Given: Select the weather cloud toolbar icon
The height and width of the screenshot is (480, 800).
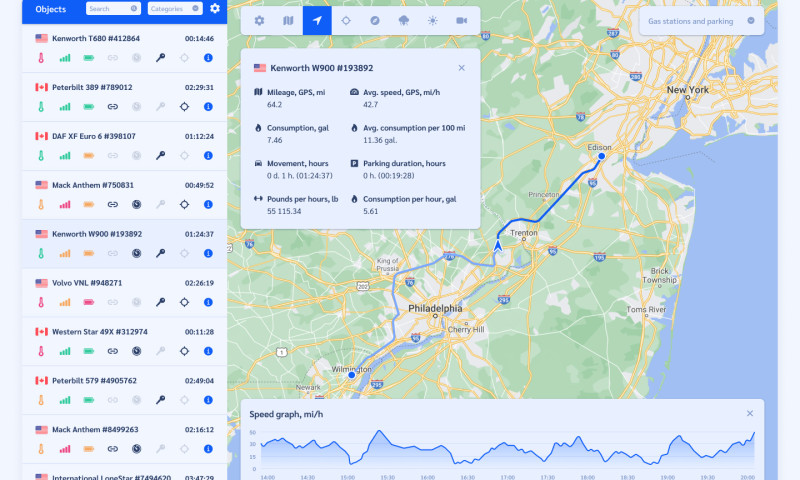Looking at the screenshot, I should pyautogui.click(x=404, y=21).
